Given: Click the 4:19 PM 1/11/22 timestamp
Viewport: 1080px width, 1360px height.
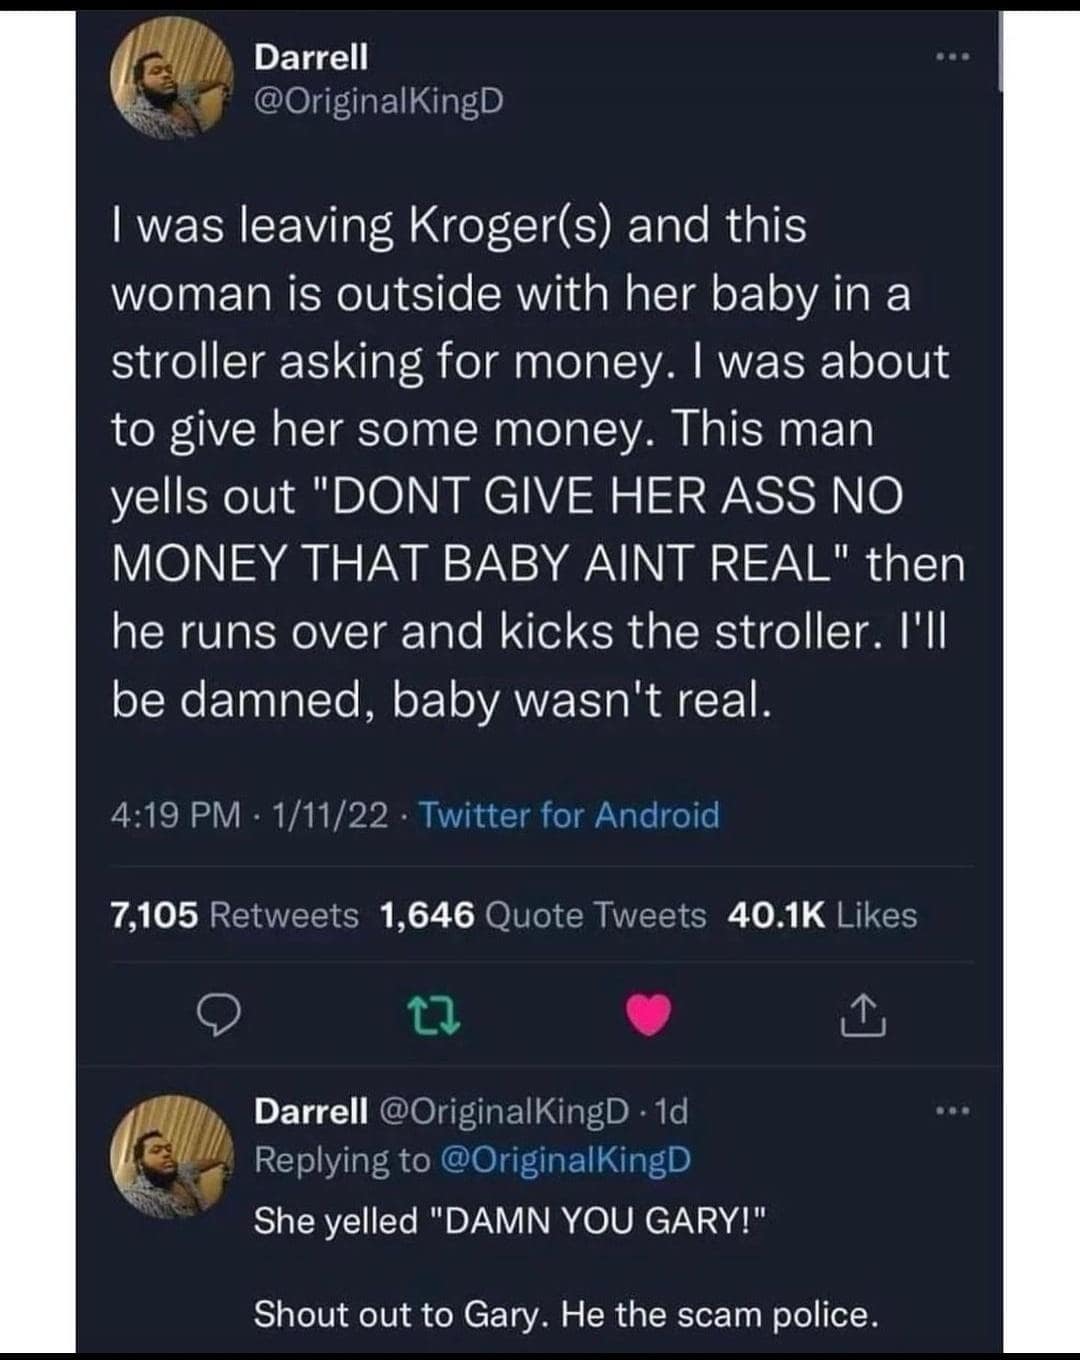Looking at the screenshot, I should coord(250,815).
